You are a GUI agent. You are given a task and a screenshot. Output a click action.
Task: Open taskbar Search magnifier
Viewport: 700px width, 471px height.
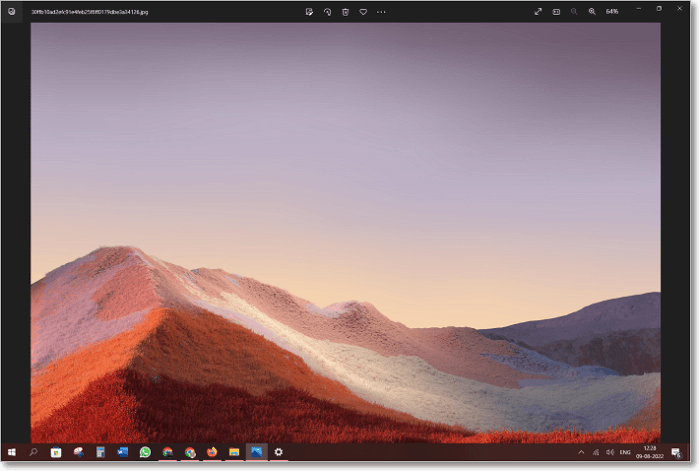tap(33, 452)
